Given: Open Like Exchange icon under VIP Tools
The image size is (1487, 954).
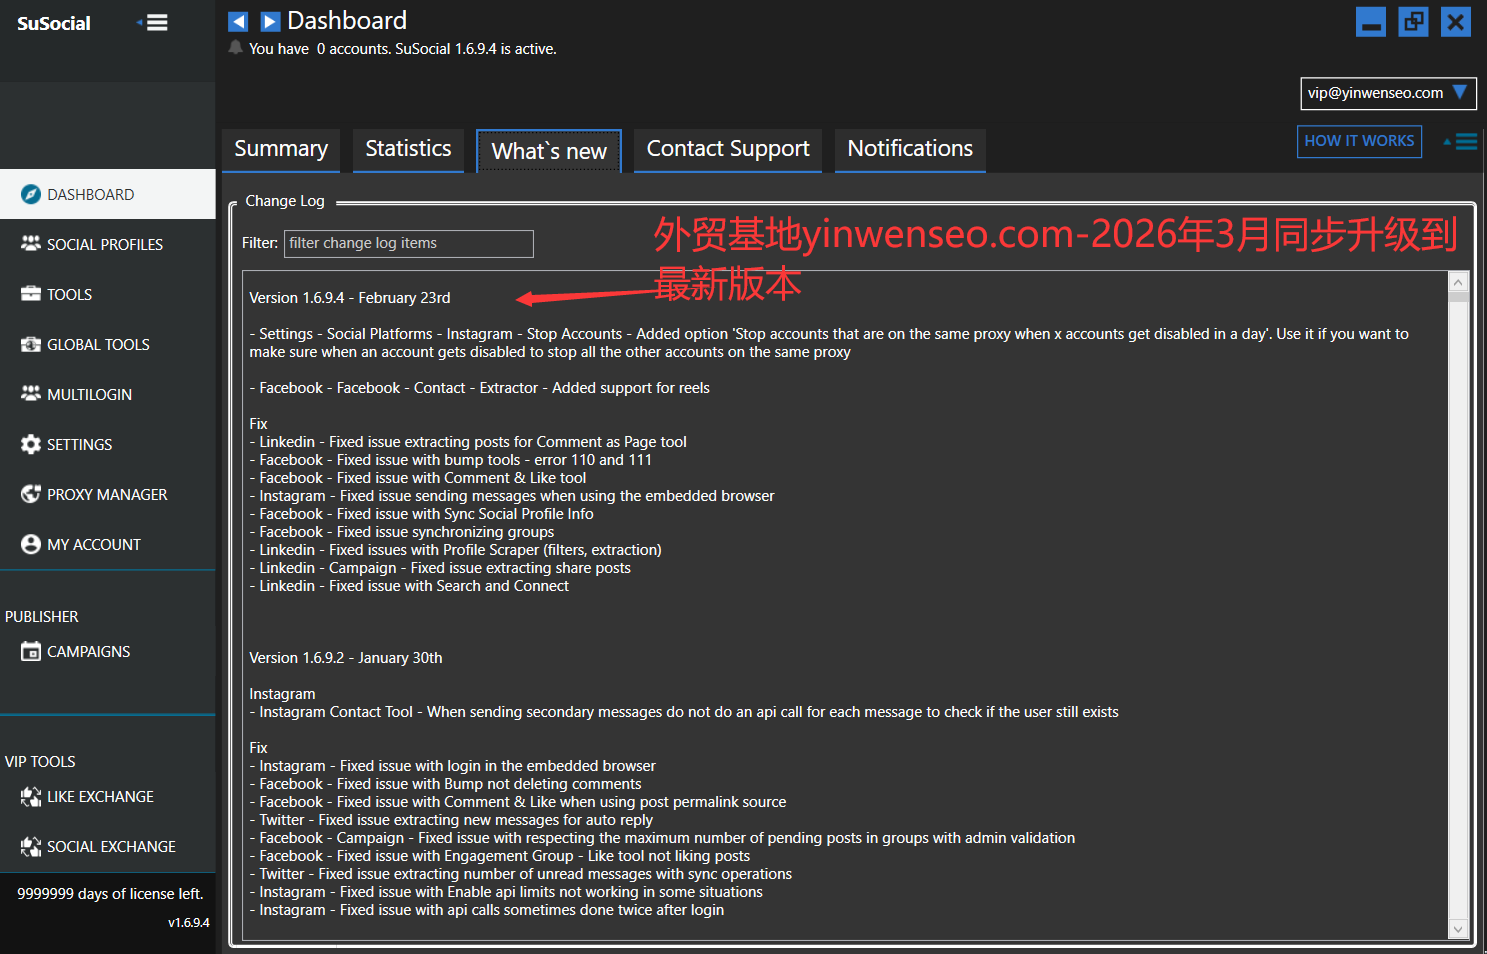Looking at the screenshot, I should point(31,796).
